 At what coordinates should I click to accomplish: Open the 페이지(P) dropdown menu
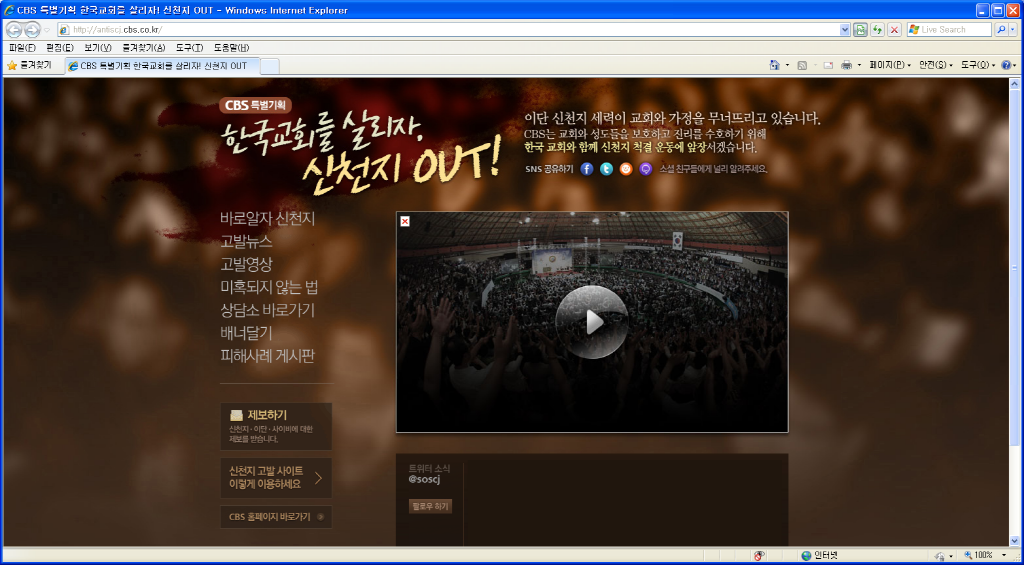point(889,65)
